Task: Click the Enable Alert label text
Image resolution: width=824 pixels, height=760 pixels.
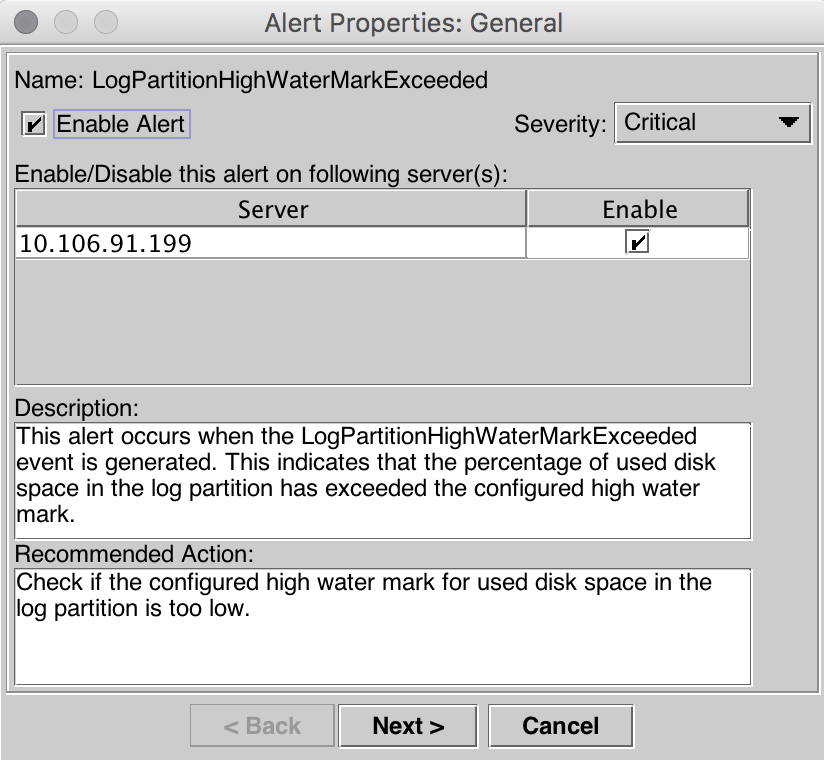Action: click(x=121, y=125)
